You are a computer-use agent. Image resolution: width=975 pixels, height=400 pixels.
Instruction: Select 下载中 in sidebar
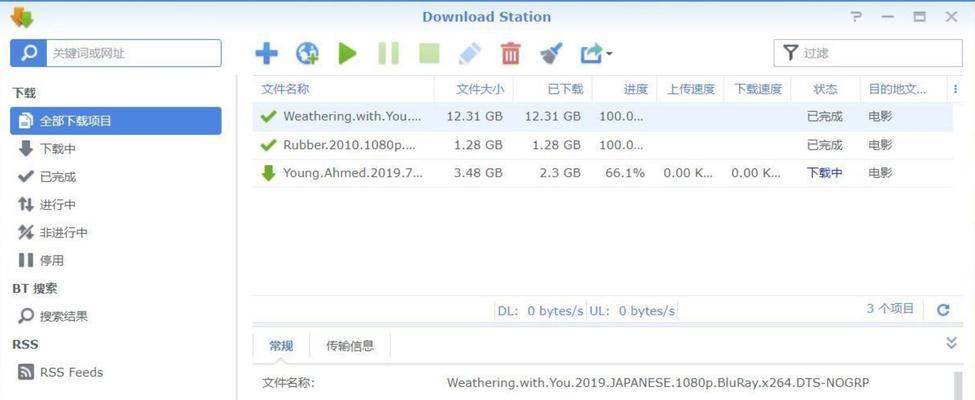point(116,149)
